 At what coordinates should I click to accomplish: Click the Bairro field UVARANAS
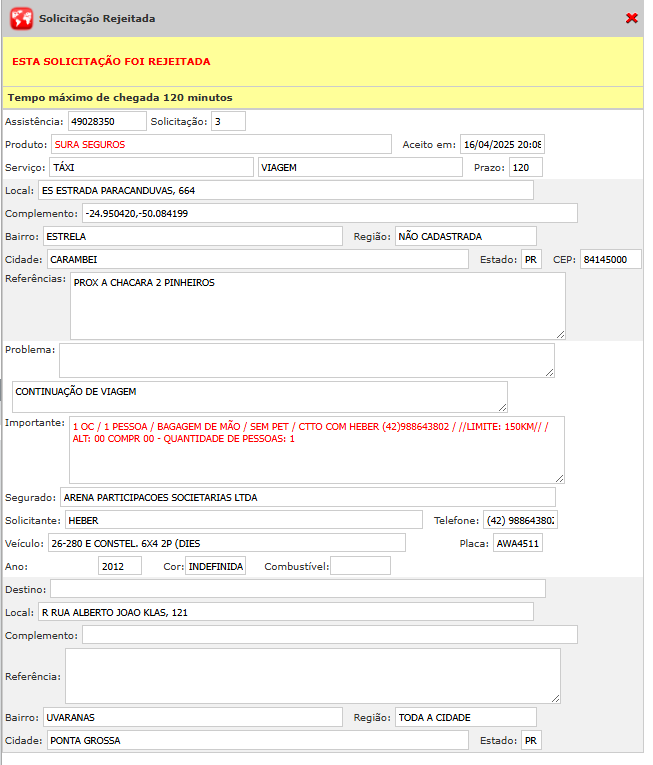click(193, 717)
